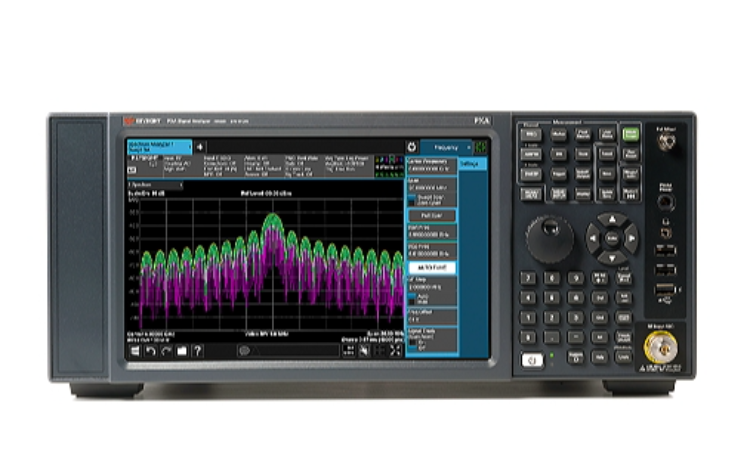This screenshot has height=475, width=750.
Task: Click numeric keypad key 5
Action: [x=551, y=298]
